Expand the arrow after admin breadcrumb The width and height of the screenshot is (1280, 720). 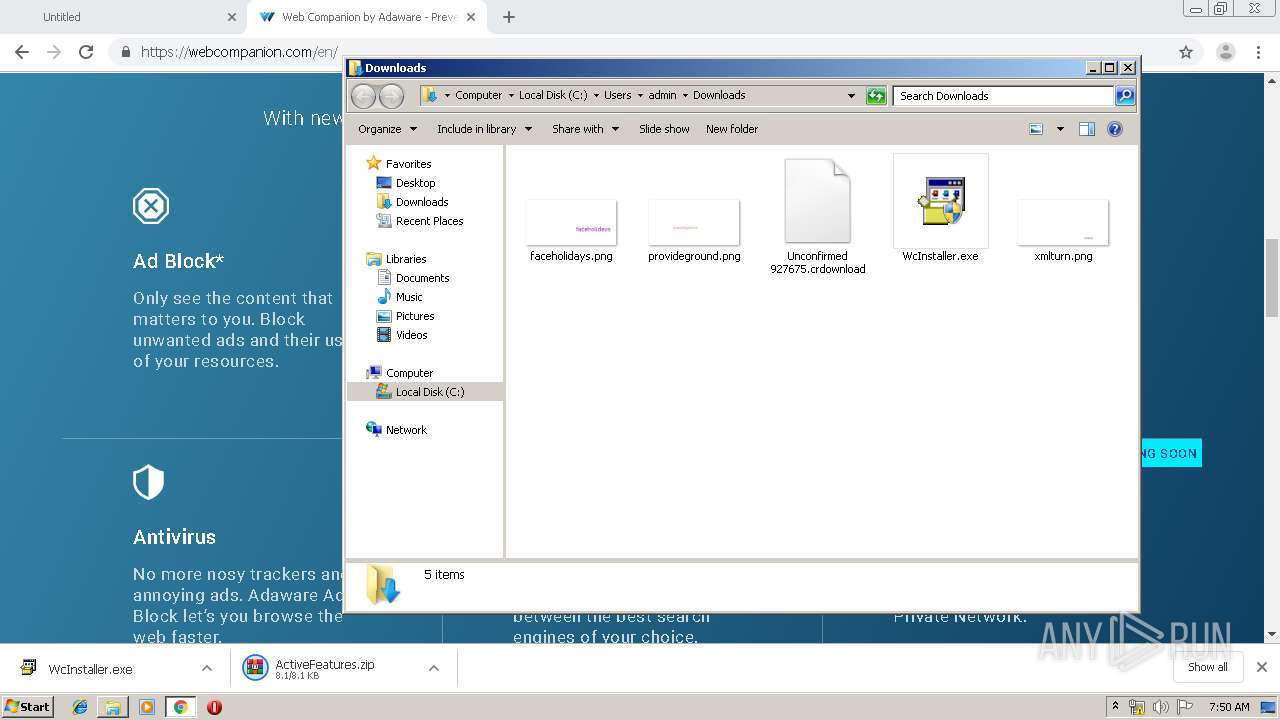[x=685, y=96]
